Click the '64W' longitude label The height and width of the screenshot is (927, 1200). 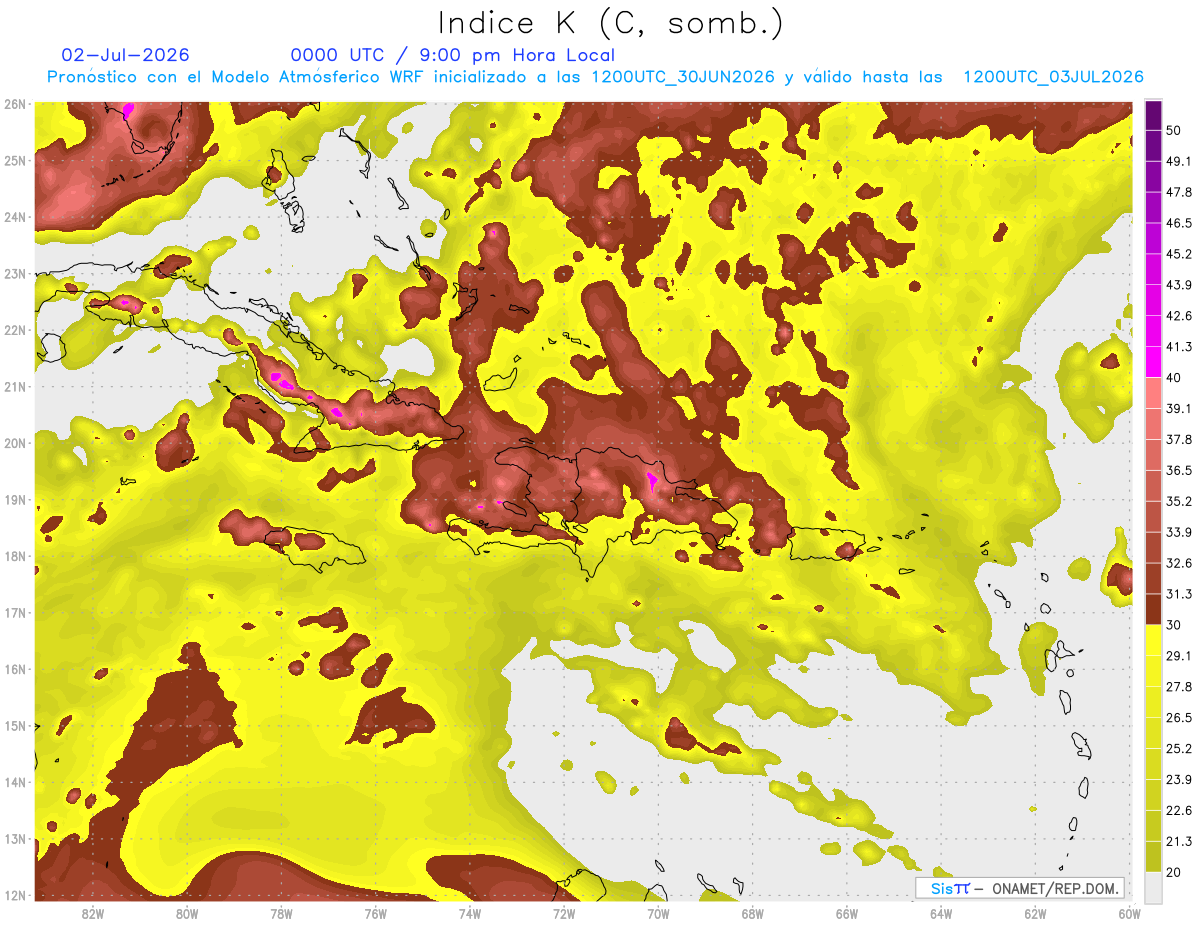941,913
